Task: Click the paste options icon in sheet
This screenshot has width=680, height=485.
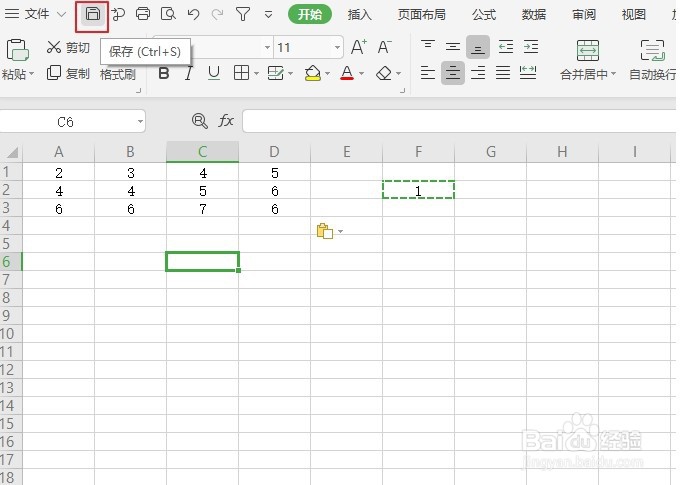Action: 325,231
